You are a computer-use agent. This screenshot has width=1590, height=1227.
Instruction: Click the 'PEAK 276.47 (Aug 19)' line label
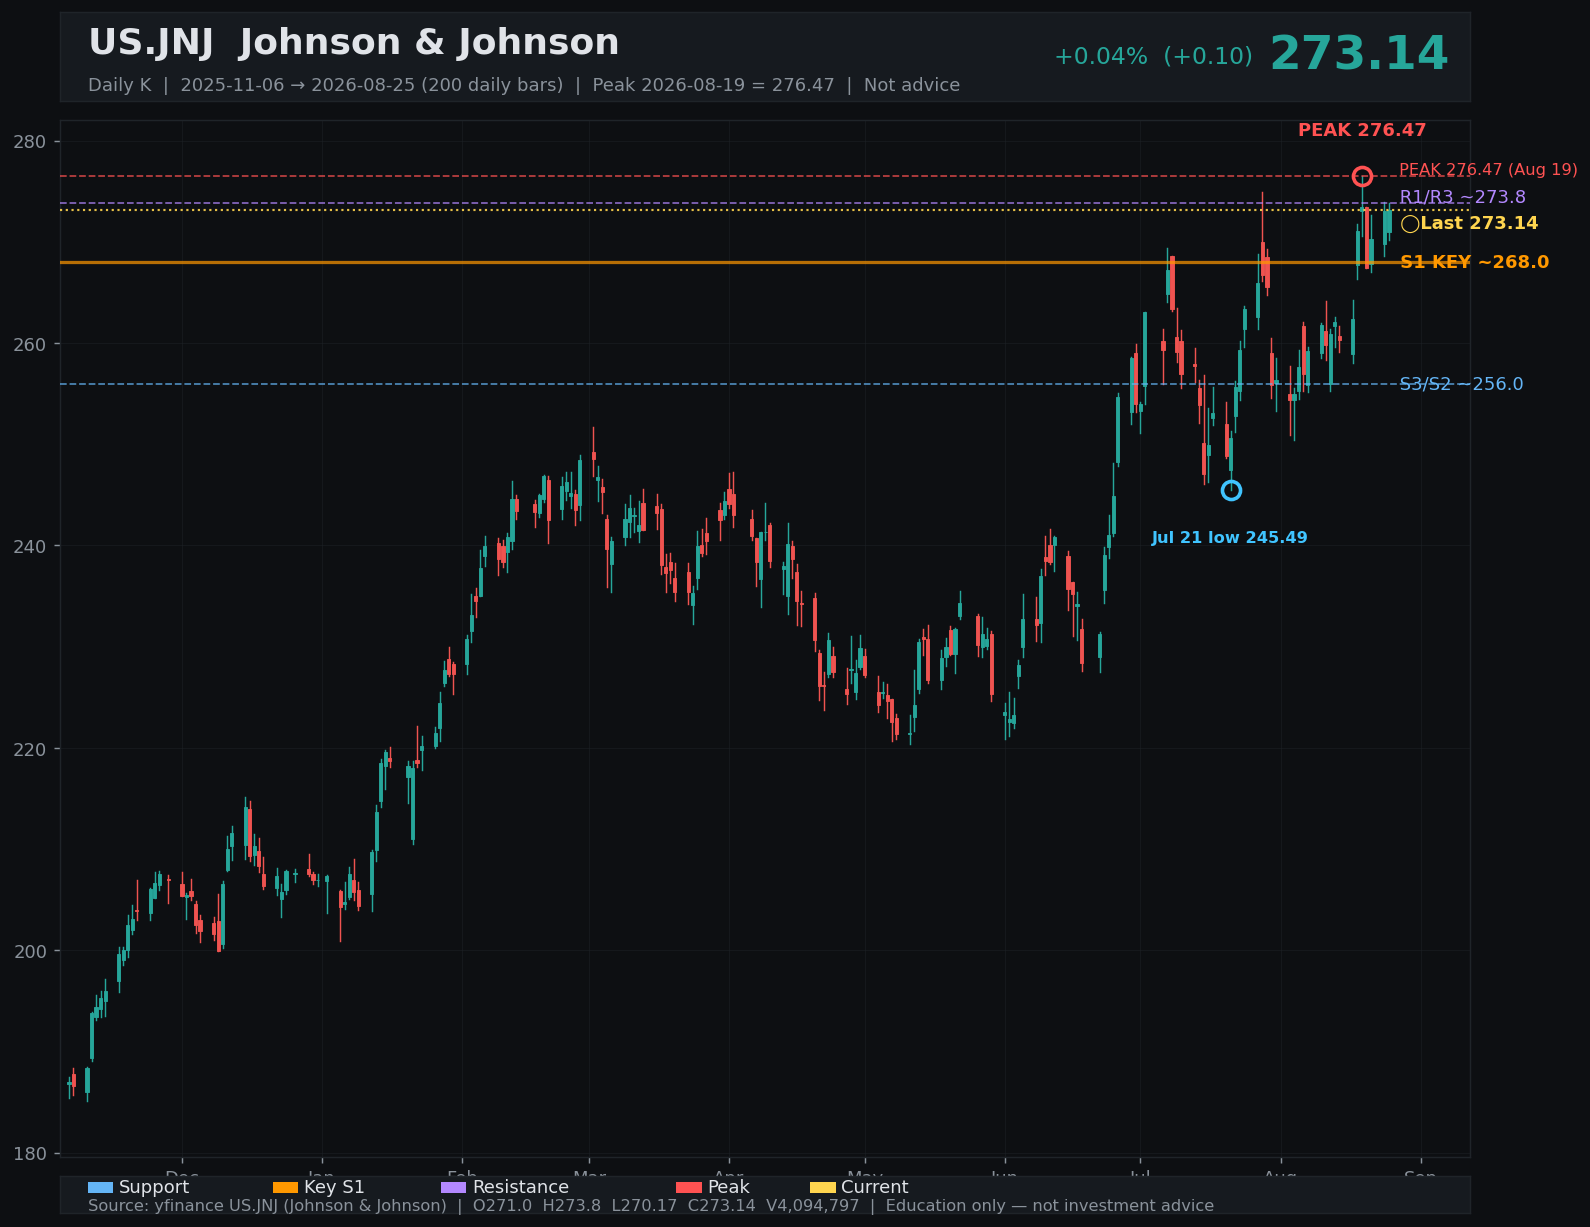click(1488, 170)
